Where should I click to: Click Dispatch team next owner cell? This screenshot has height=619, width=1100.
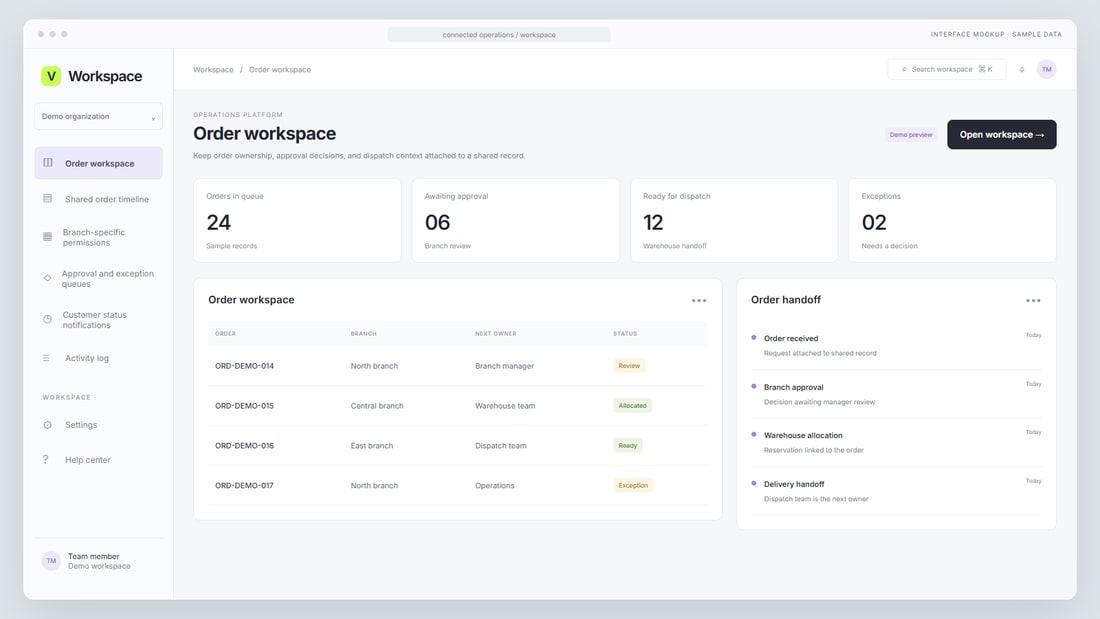pos(500,446)
